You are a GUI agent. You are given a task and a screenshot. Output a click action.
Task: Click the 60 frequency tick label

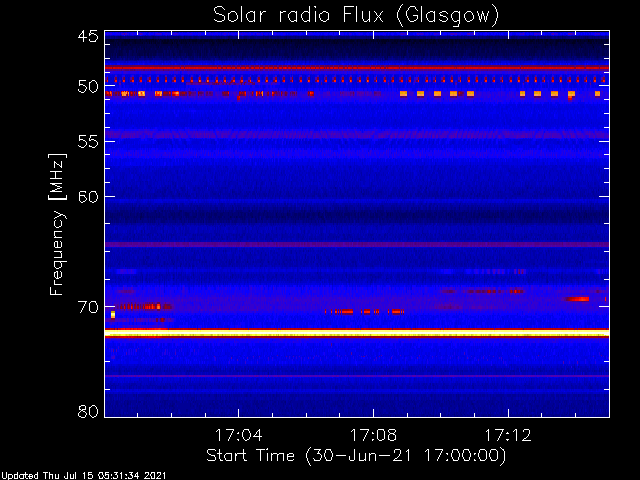tap(88, 197)
